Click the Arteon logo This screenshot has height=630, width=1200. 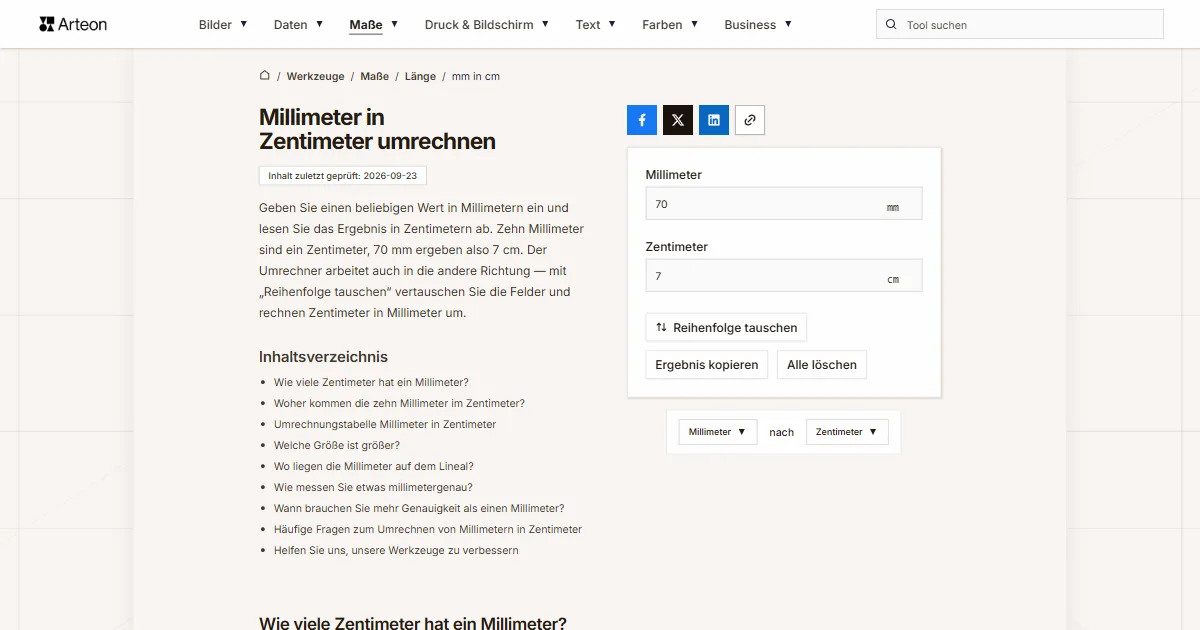pos(73,24)
